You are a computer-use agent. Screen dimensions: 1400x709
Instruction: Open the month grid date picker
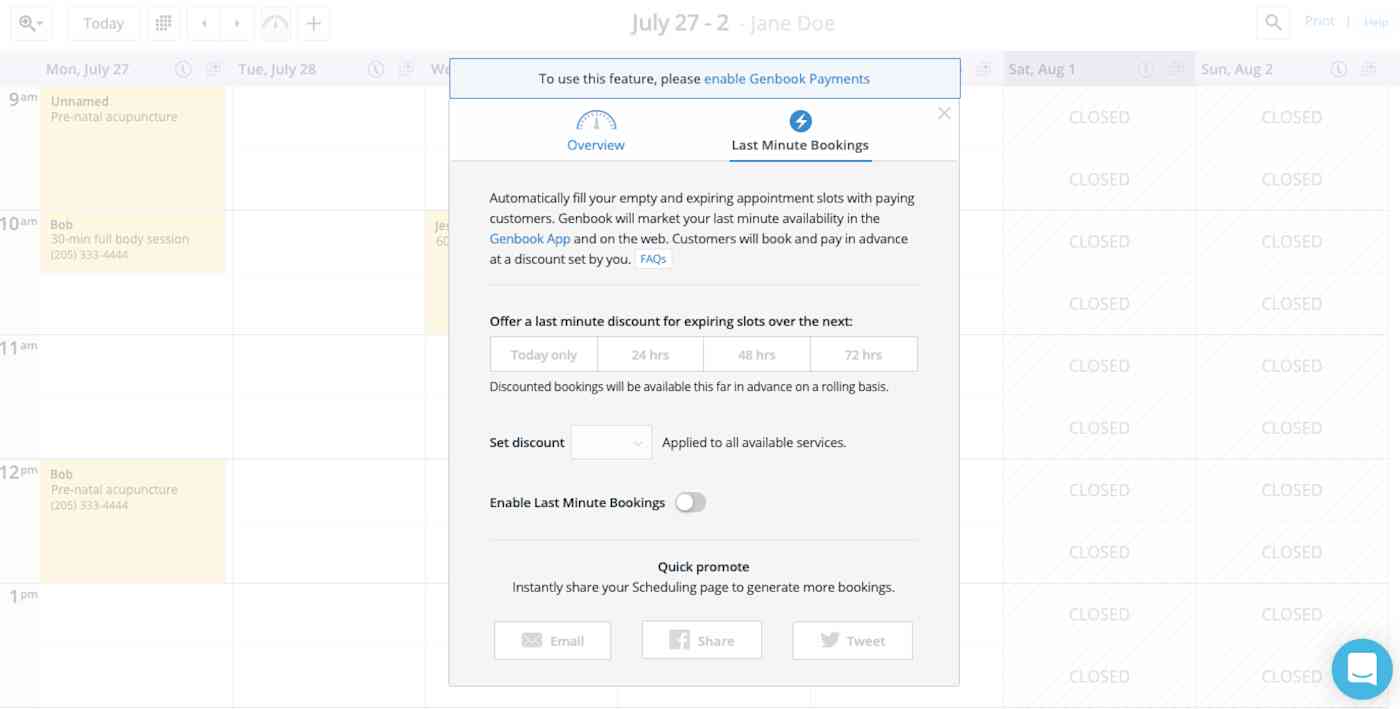[164, 23]
